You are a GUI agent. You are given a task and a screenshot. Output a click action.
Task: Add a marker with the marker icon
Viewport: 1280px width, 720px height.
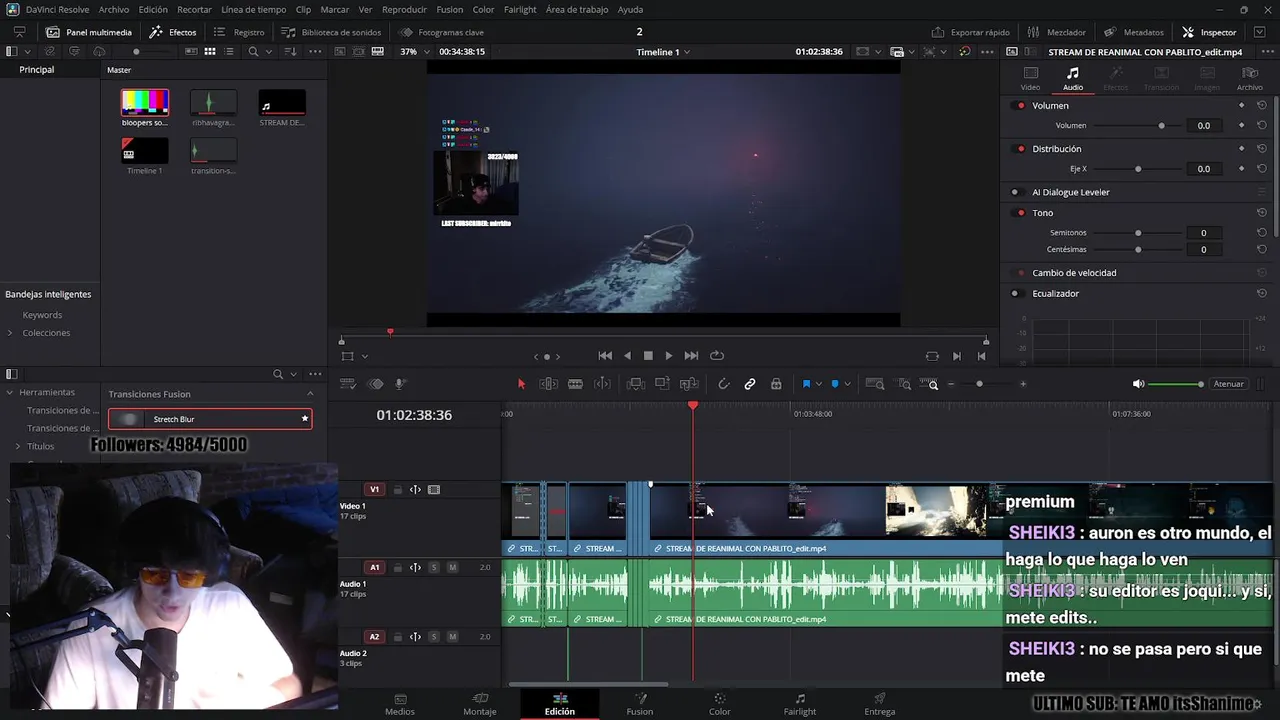(x=835, y=384)
